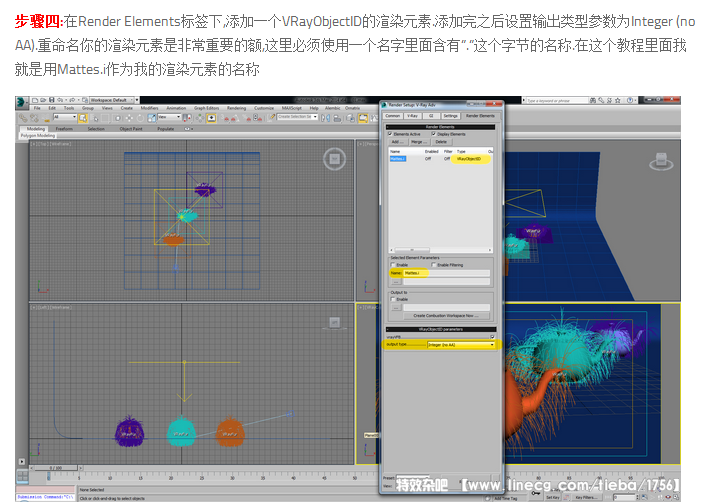Open the reference coordinate View dropdown
Image resolution: width=710 pixels, height=502 pixels.
pos(169,117)
